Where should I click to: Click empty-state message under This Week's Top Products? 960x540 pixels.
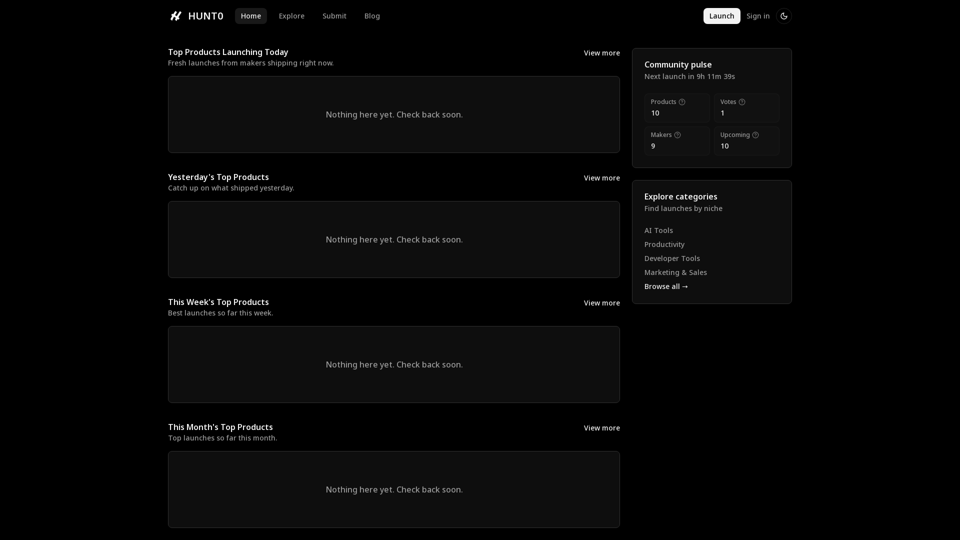[394, 365]
